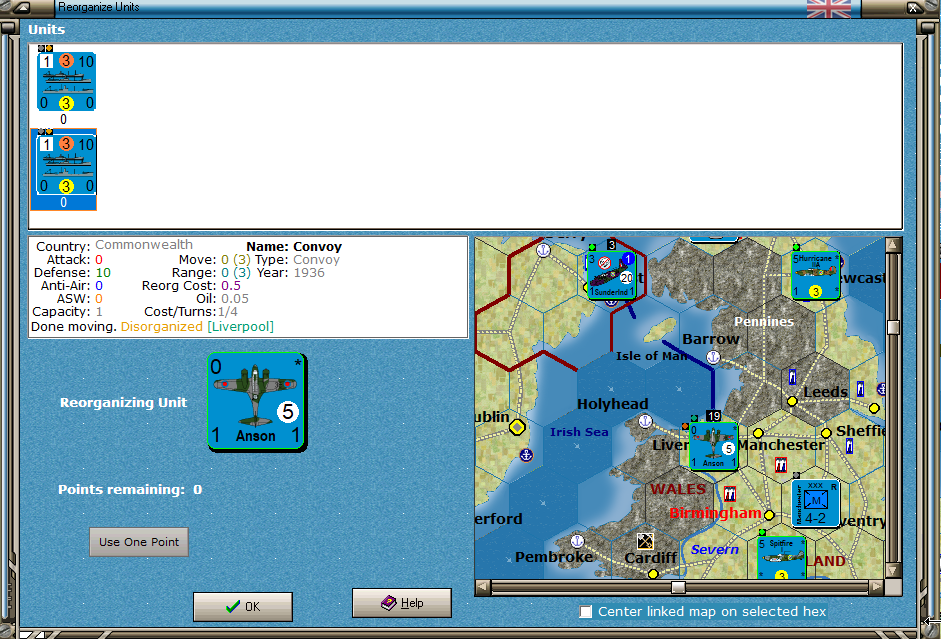Click the Disorganized status text
Image resolution: width=941 pixels, height=639 pixels.
pos(161,326)
